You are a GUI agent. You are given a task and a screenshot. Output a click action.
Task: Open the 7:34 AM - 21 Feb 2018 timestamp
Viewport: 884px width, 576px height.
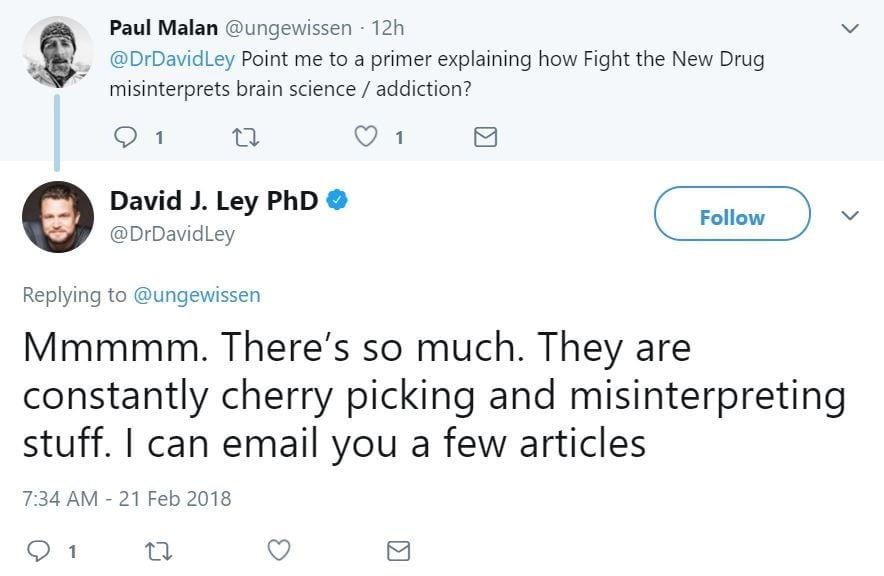[127, 497]
